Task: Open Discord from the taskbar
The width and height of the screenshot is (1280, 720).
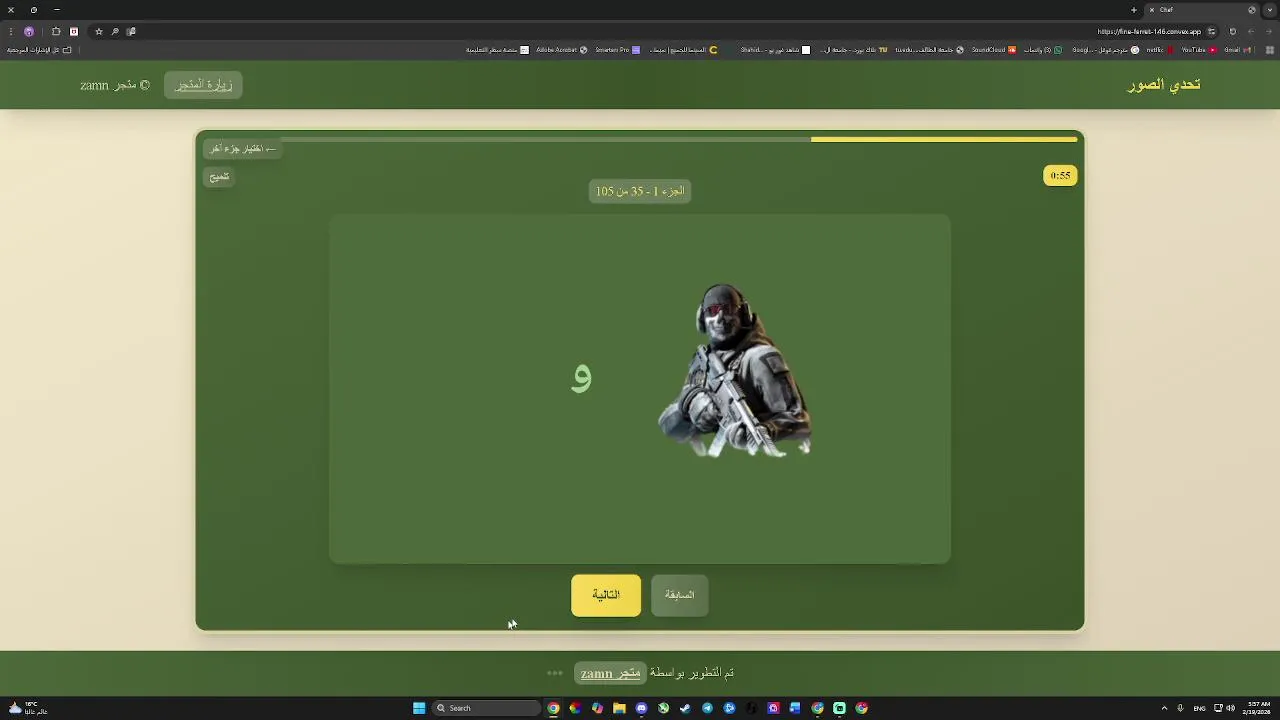Action: (641, 708)
